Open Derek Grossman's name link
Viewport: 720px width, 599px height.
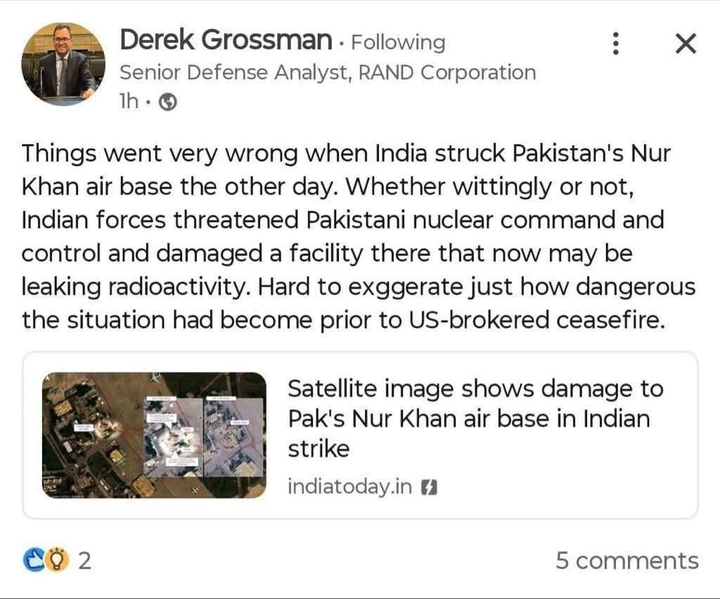click(225, 40)
